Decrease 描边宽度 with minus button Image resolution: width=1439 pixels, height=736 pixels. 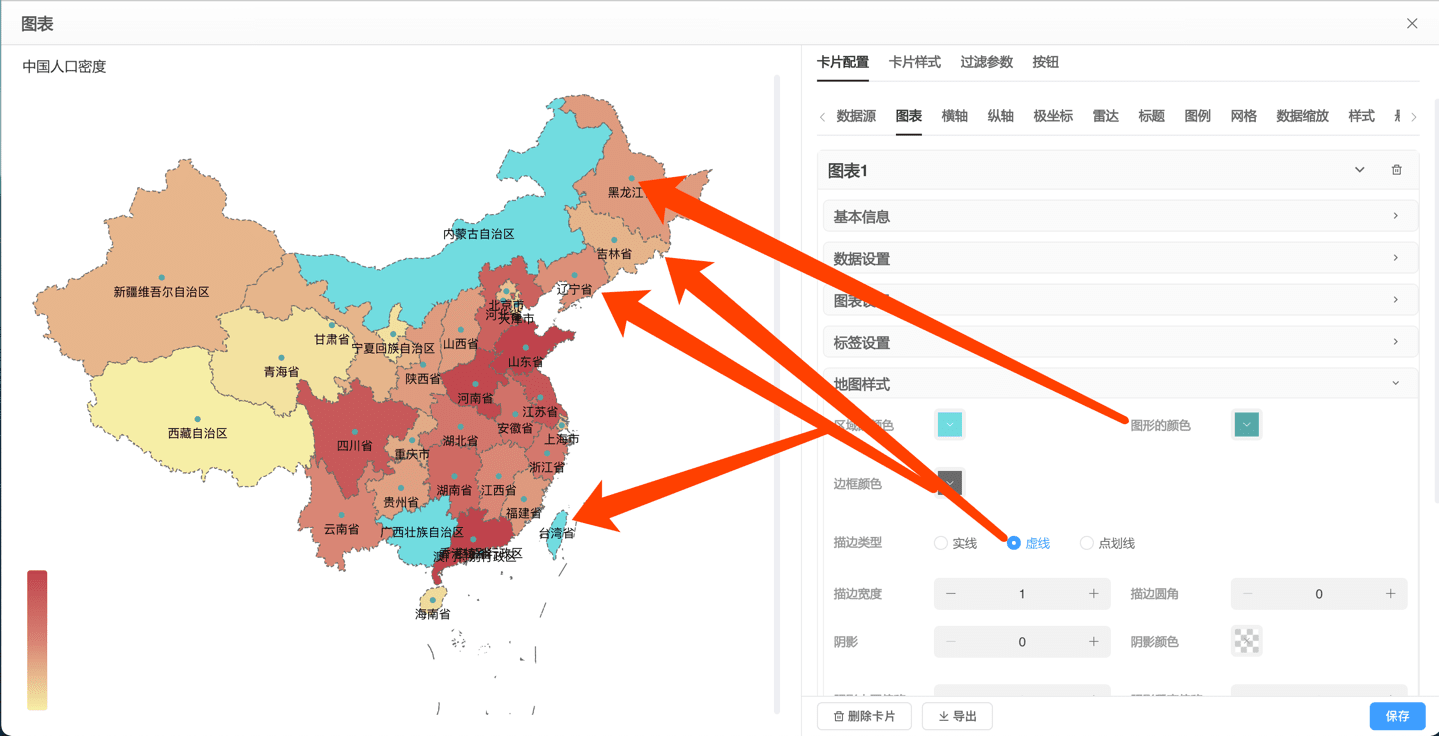tap(951, 594)
